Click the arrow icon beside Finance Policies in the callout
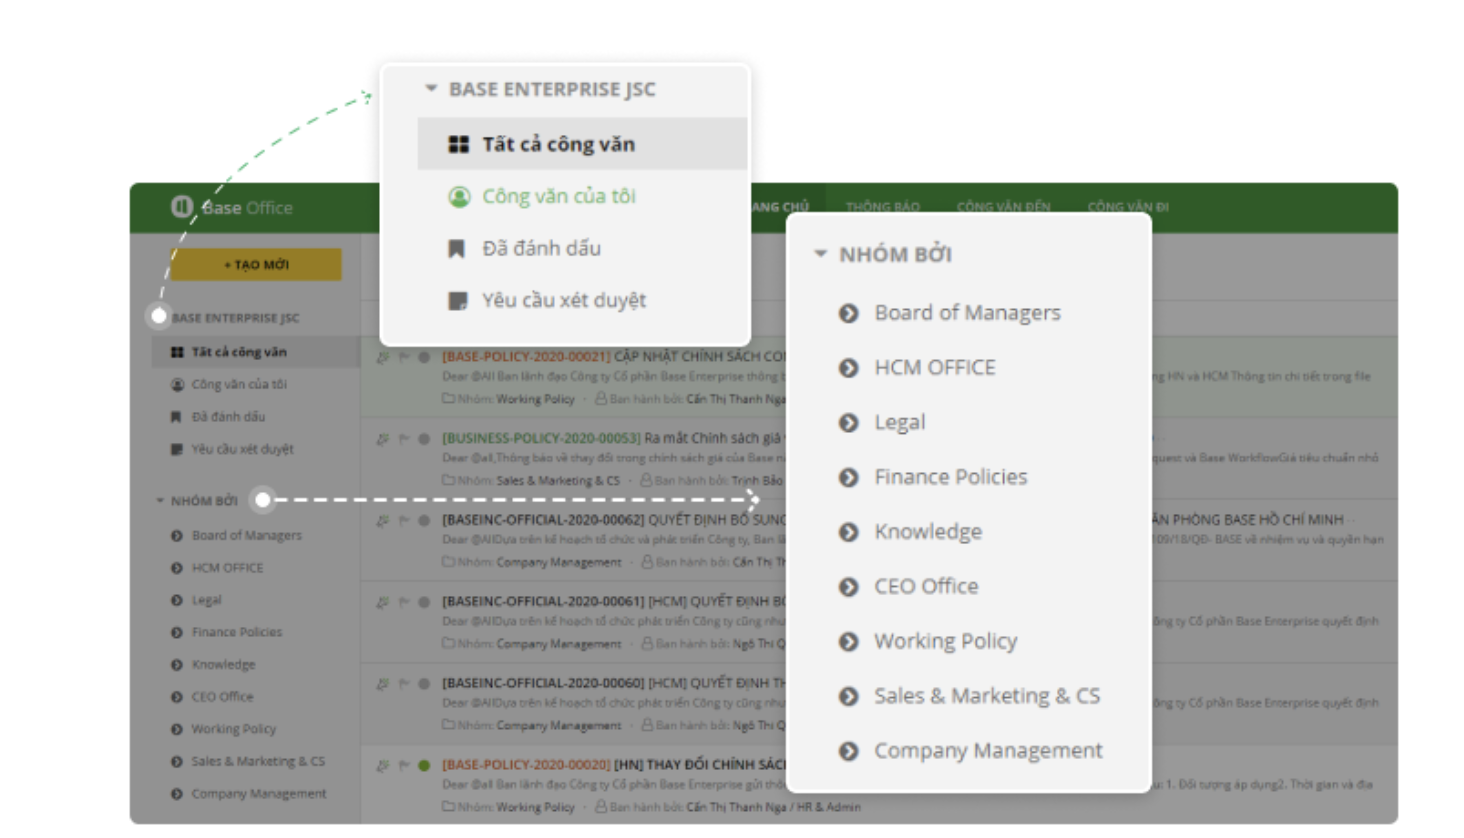Image resolution: width=1464 pixels, height=838 pixels. (x=849, y=477)
